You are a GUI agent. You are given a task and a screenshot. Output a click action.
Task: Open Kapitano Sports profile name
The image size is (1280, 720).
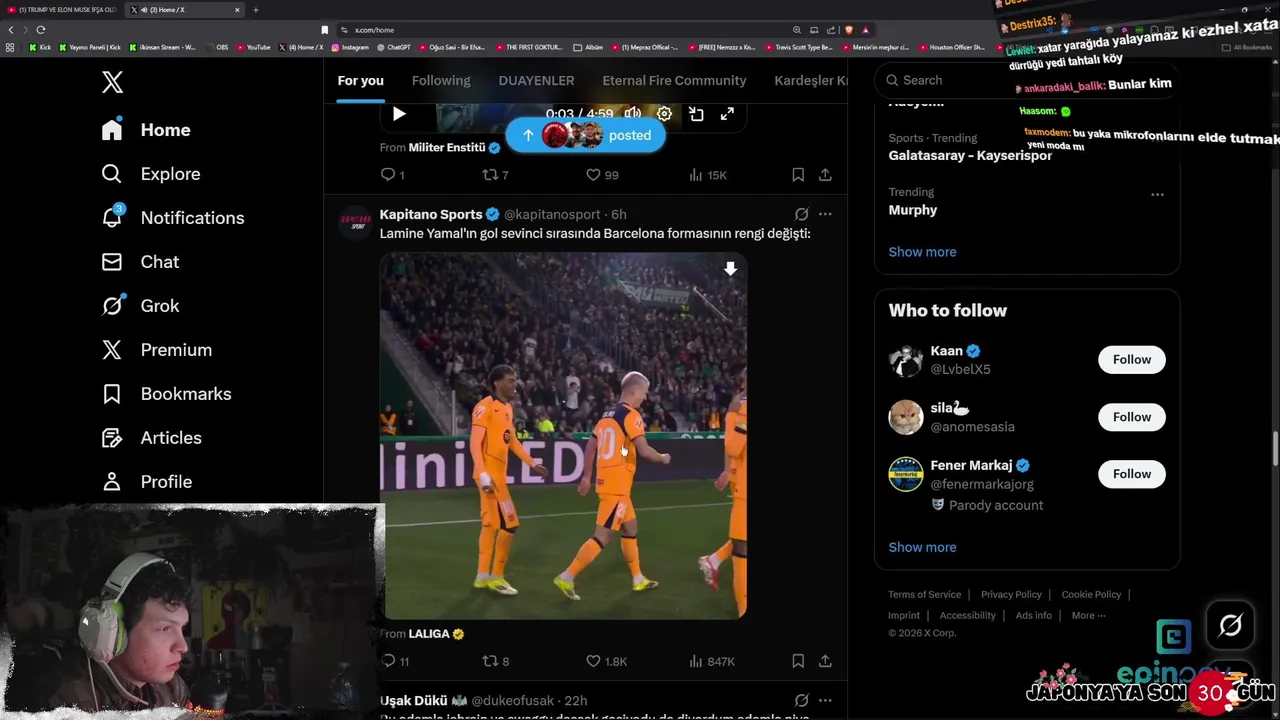pyautogui.click(x=431, y=214)
